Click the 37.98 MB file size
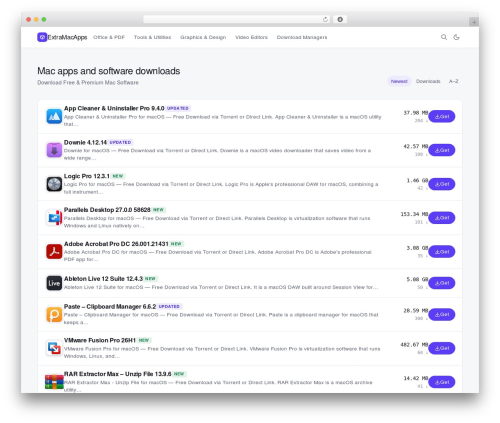The width and height of the screenshot is (500, 423). click(x=416, y=113)
